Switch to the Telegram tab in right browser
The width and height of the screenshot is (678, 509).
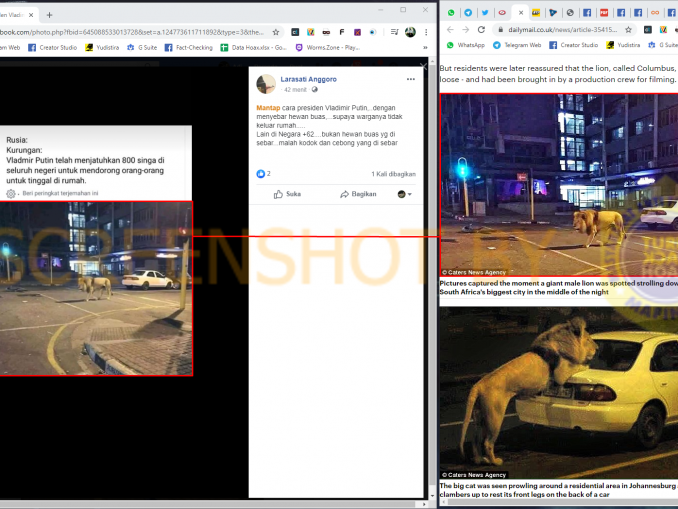coord(468,13)
